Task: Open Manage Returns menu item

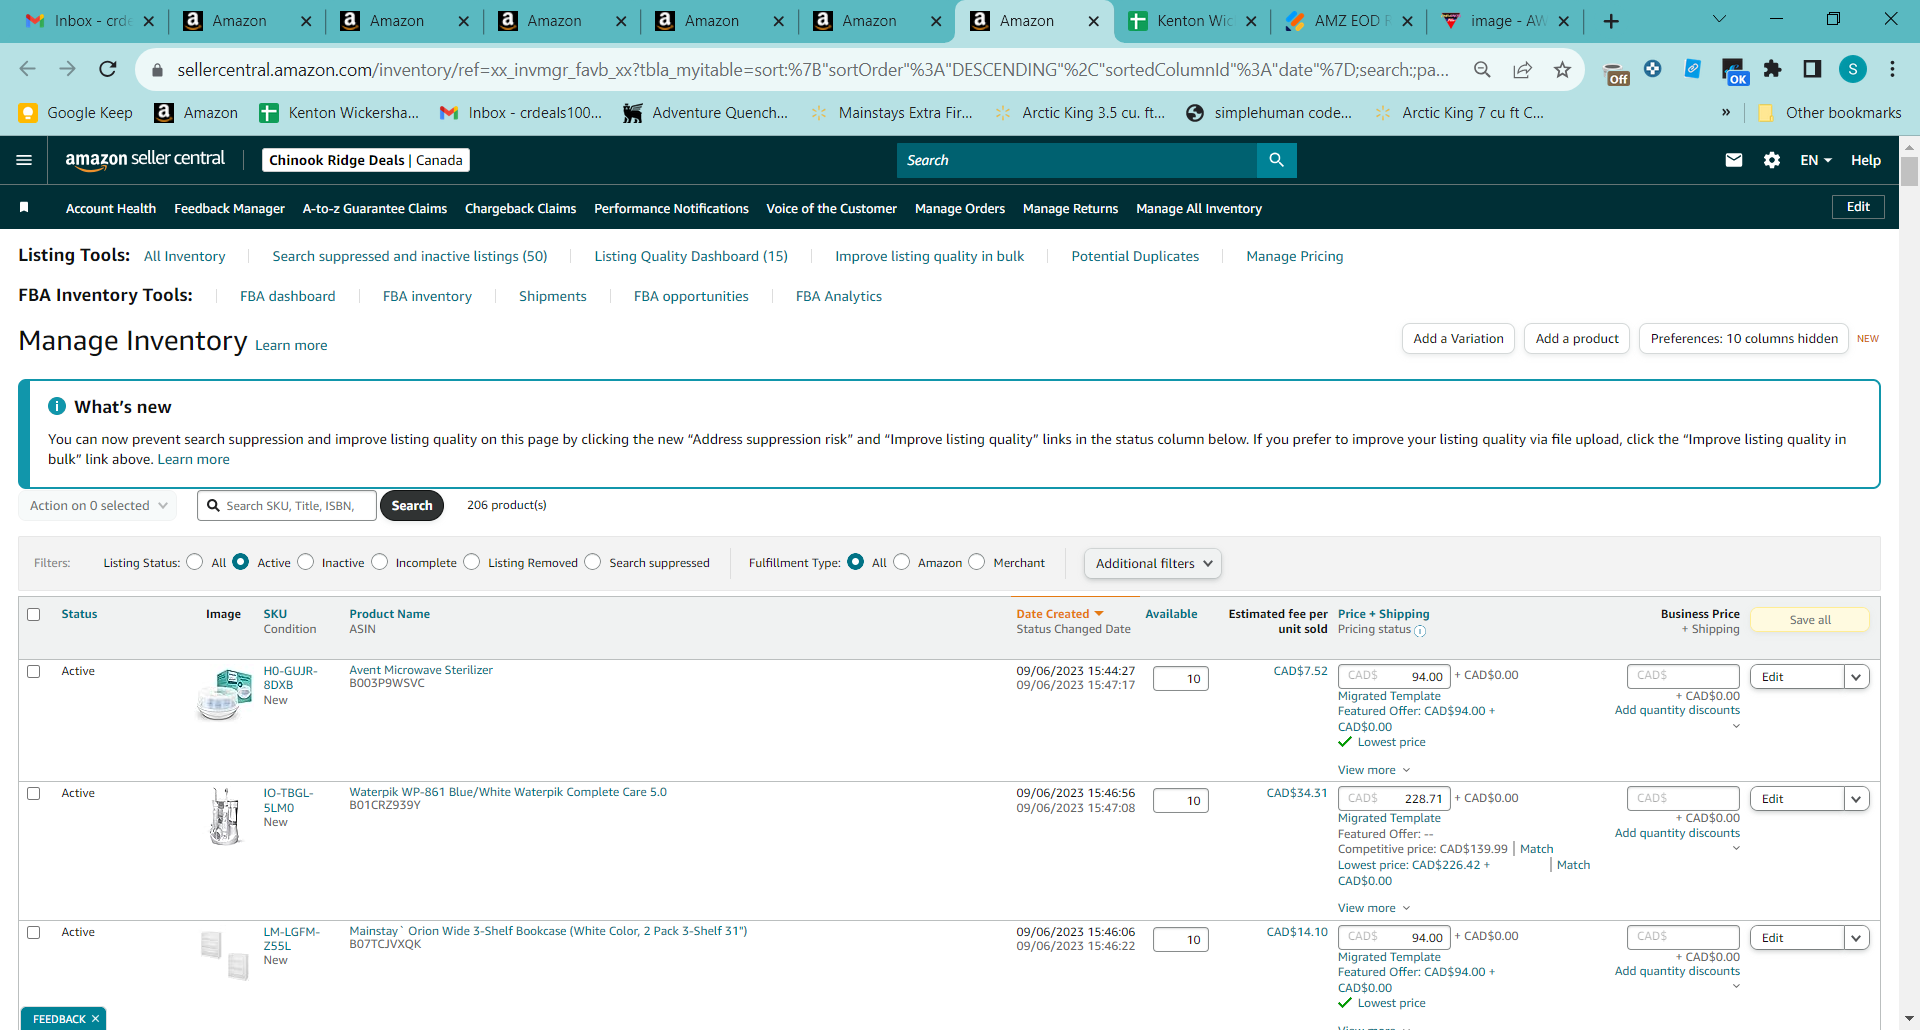Action: (1070, 208)
